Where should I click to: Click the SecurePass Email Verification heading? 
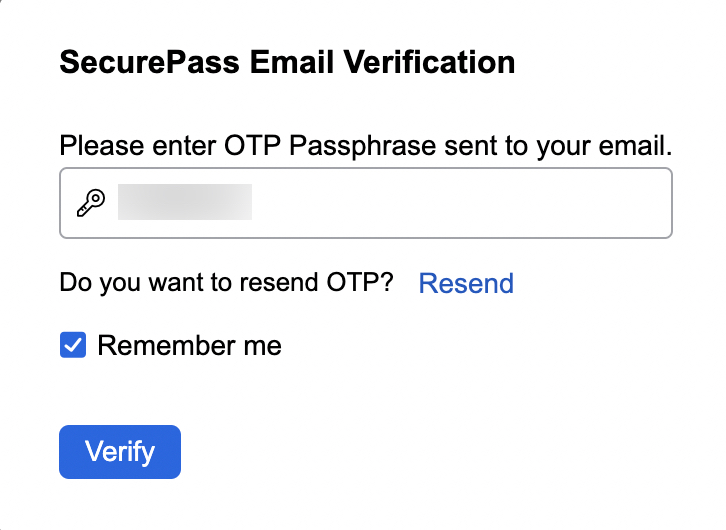coord(287,63)
